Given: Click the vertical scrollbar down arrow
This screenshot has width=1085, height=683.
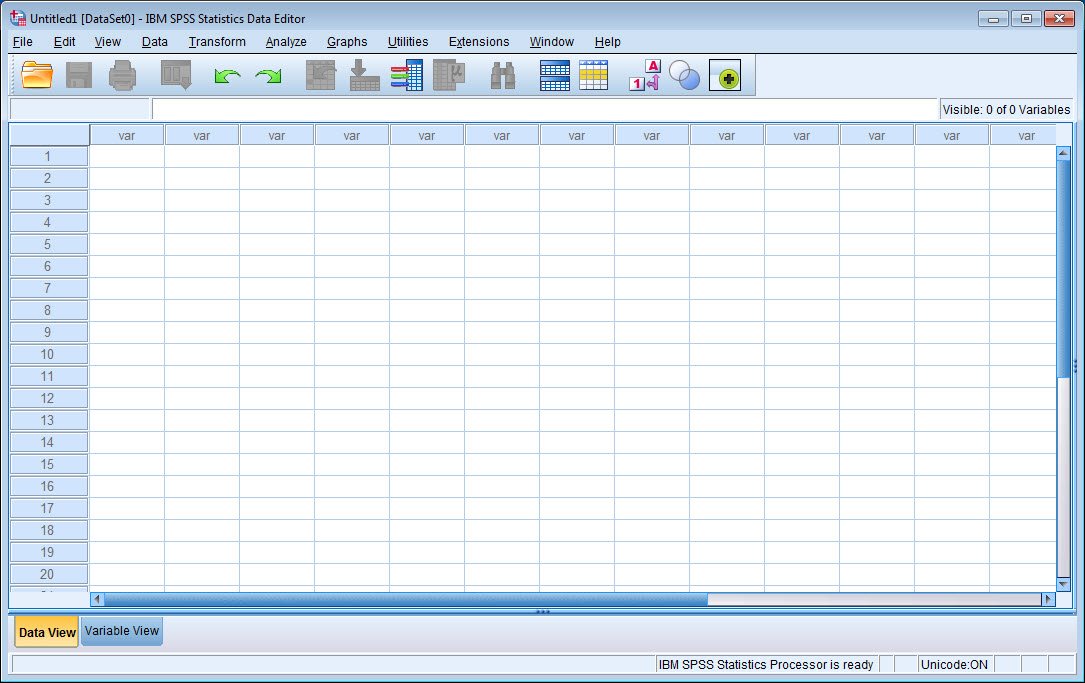Looking at the screenshot, I should click(1064, 584).
